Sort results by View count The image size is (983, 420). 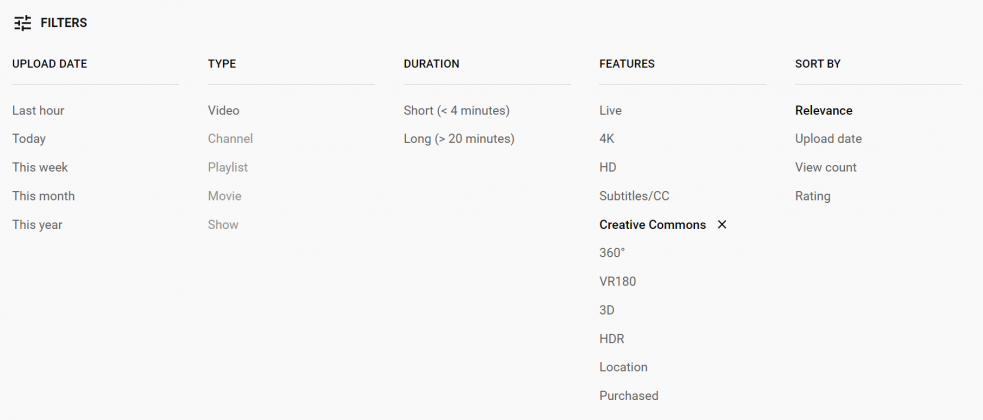point(826,167)
